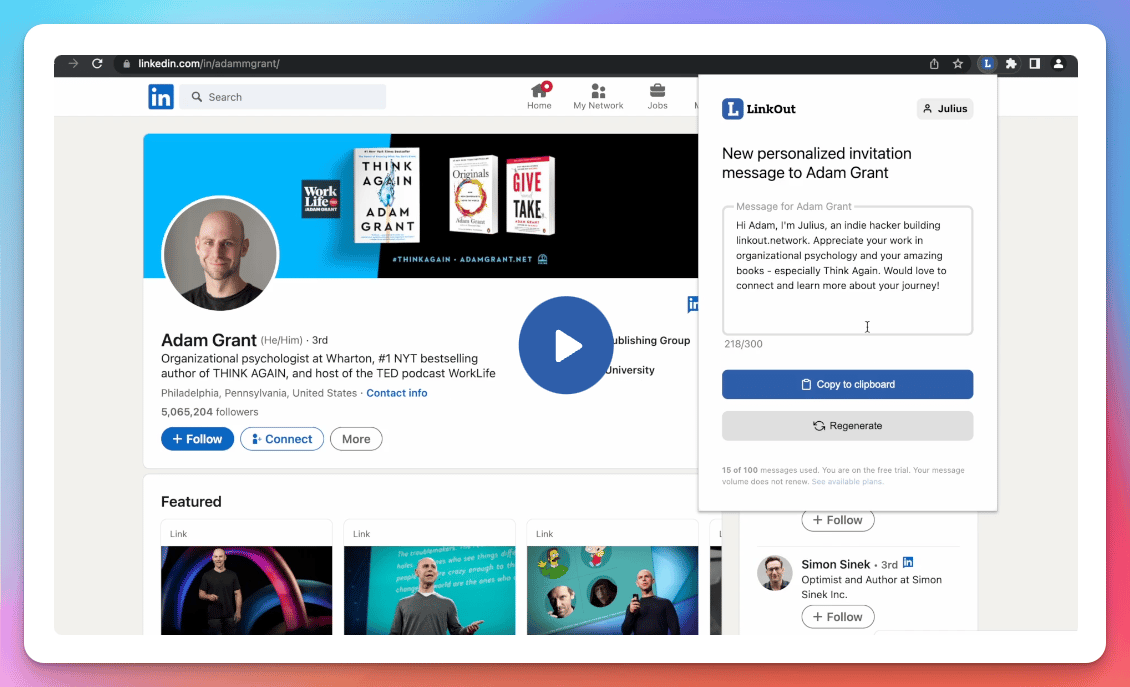Click the linkedin.com address bar URL
Viewport: 1130px width, 687px height.
[209, 63]
